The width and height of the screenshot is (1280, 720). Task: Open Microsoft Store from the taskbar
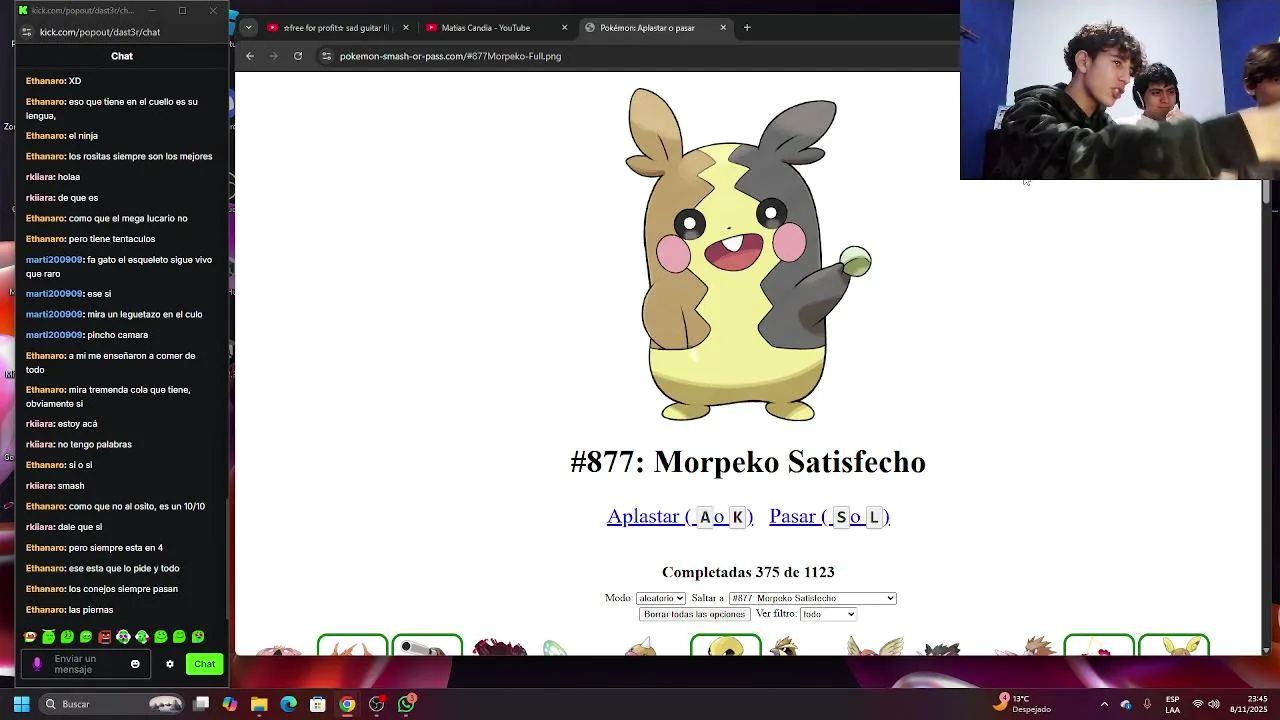[318, 704]
